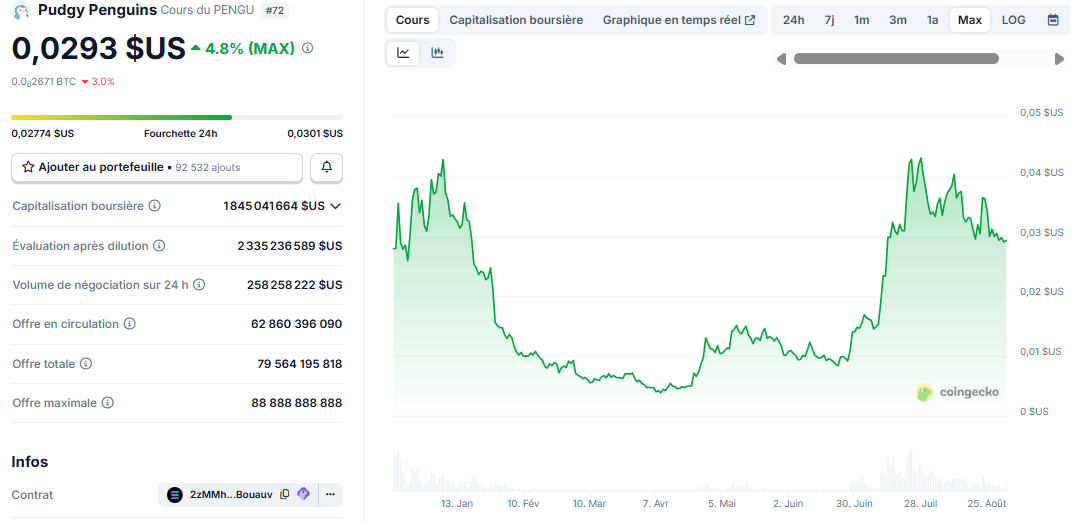Click the info icon beside 4.8% (MAX)
This screenshot has width=1079, height=522.
coord(308,48)
